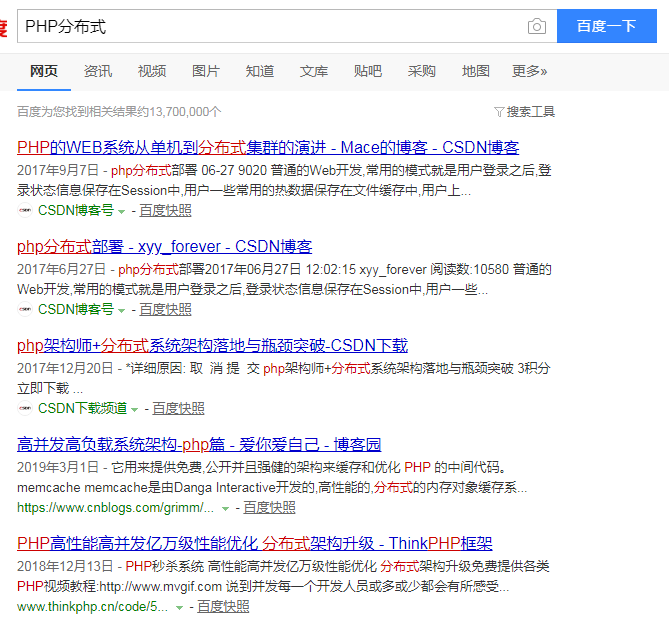Click the snippet text 立即下载 ...
Viewport: 669px width, 625px height.
pos(43,388)
